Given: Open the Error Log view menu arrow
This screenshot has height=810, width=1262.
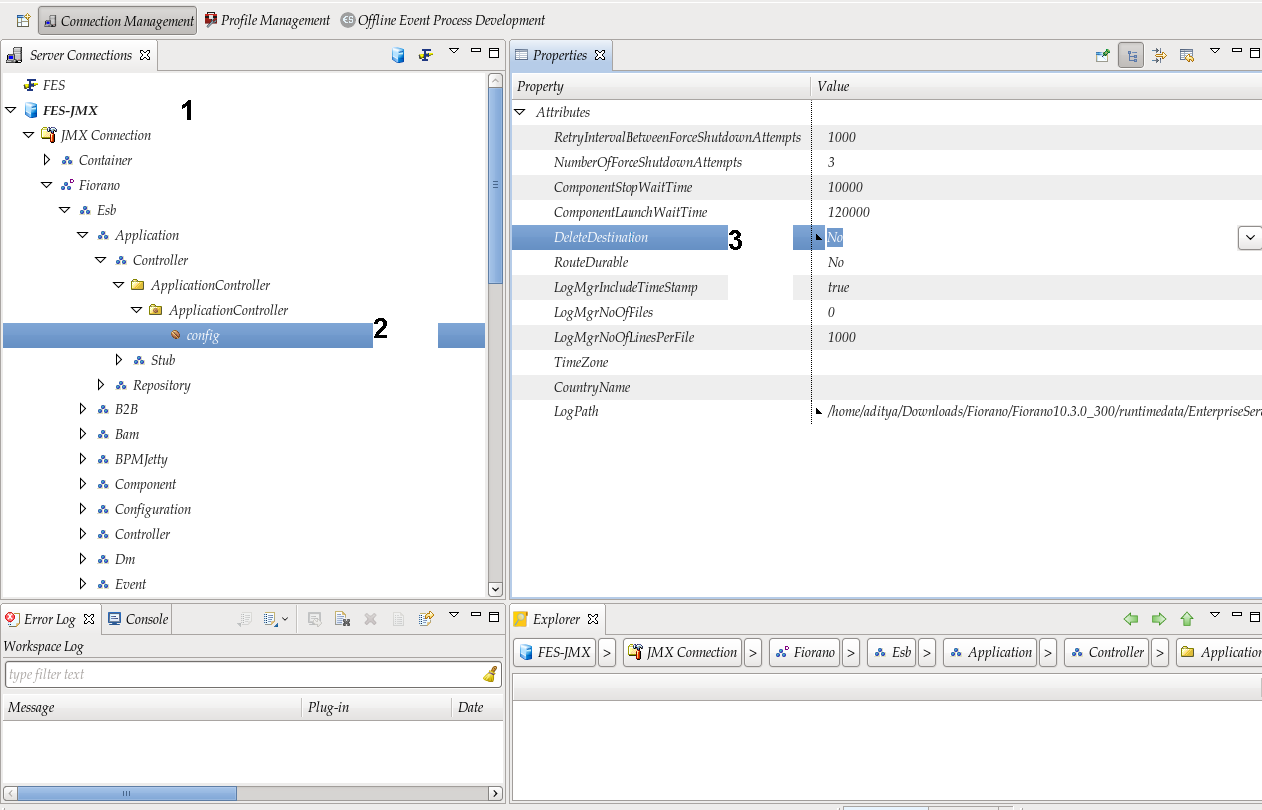Looking at the screenshot, I should coord(453,616).
